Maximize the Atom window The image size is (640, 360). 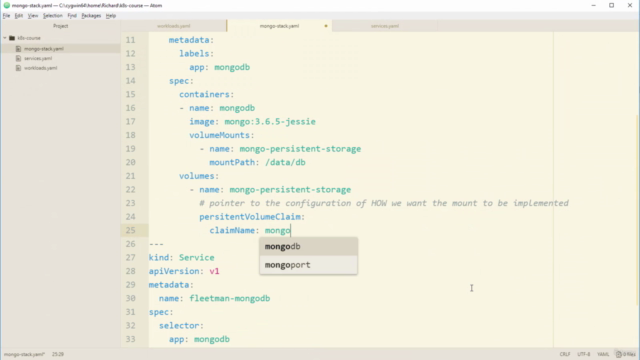point(611,5)
